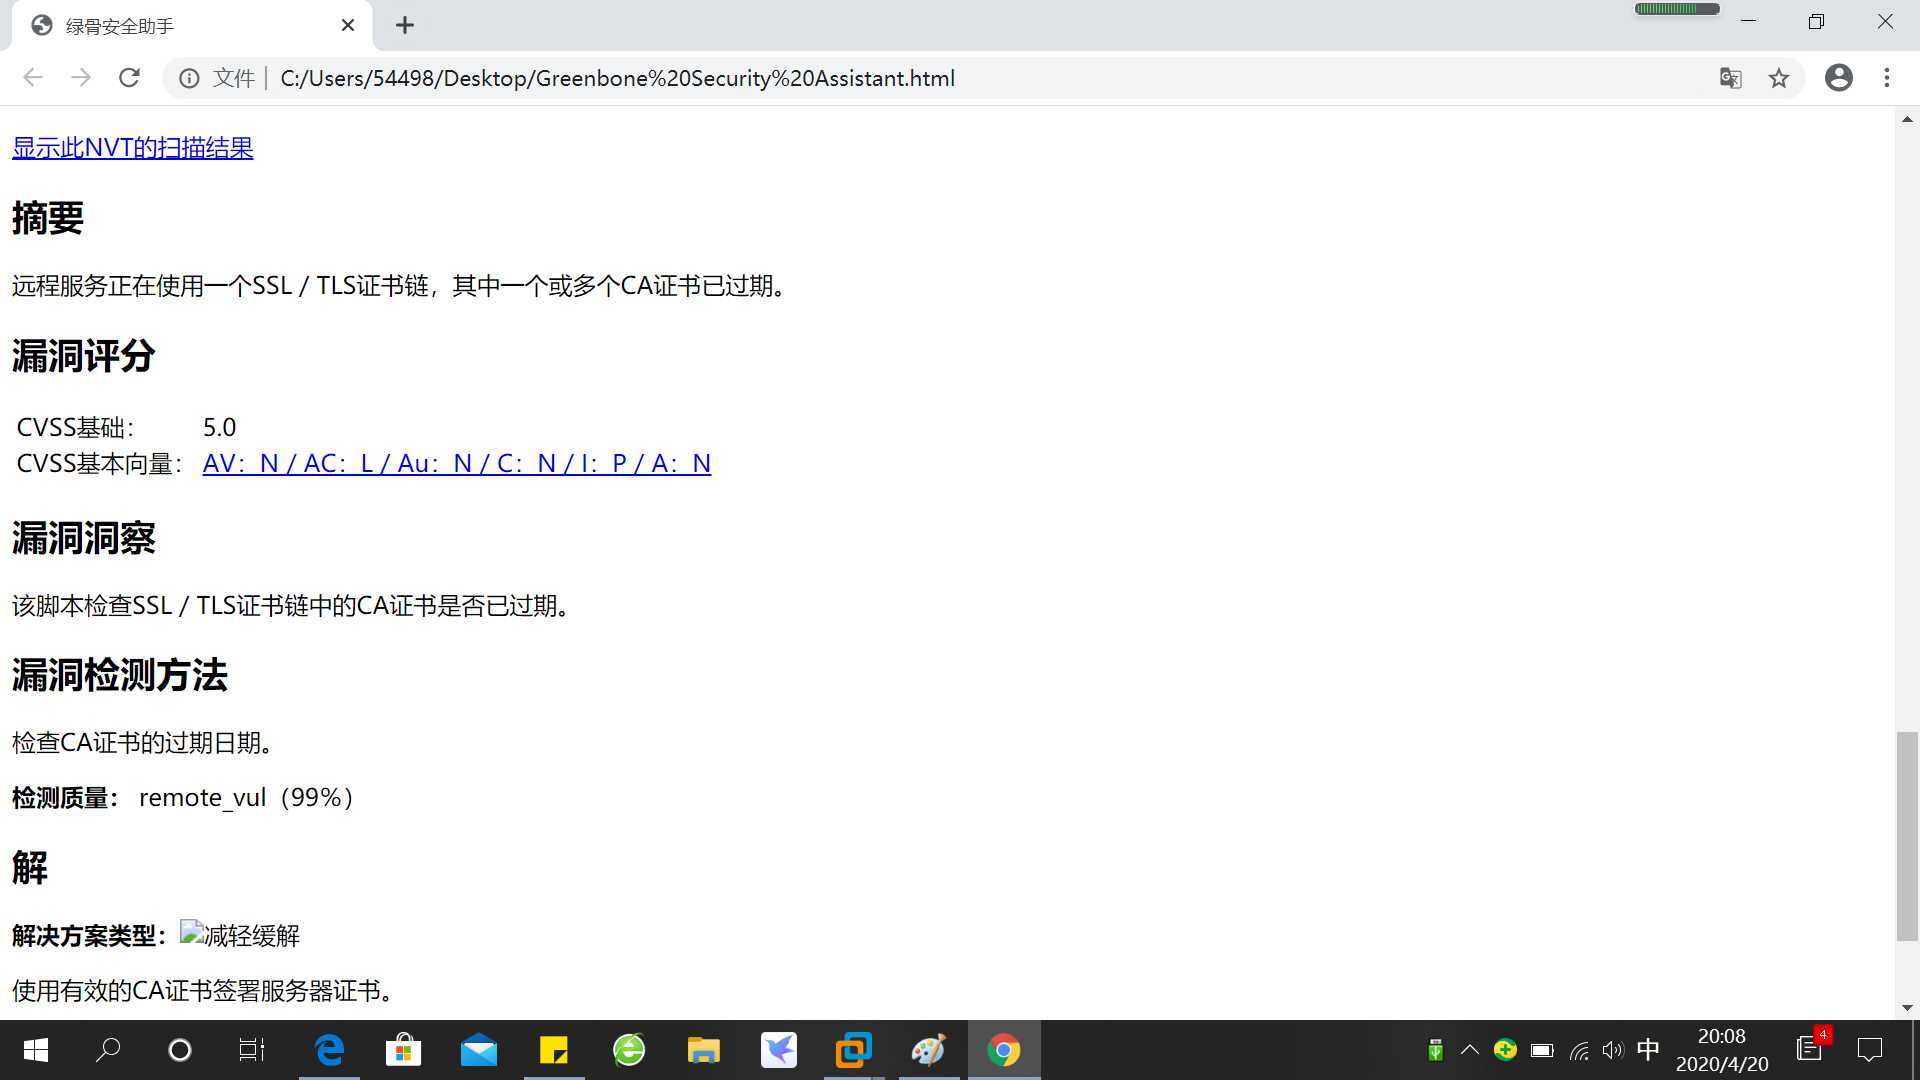The width and height of the screenshot is (1920, 1080).
Task: Open the Chrome profile avatar
Action: (1838, 78)
